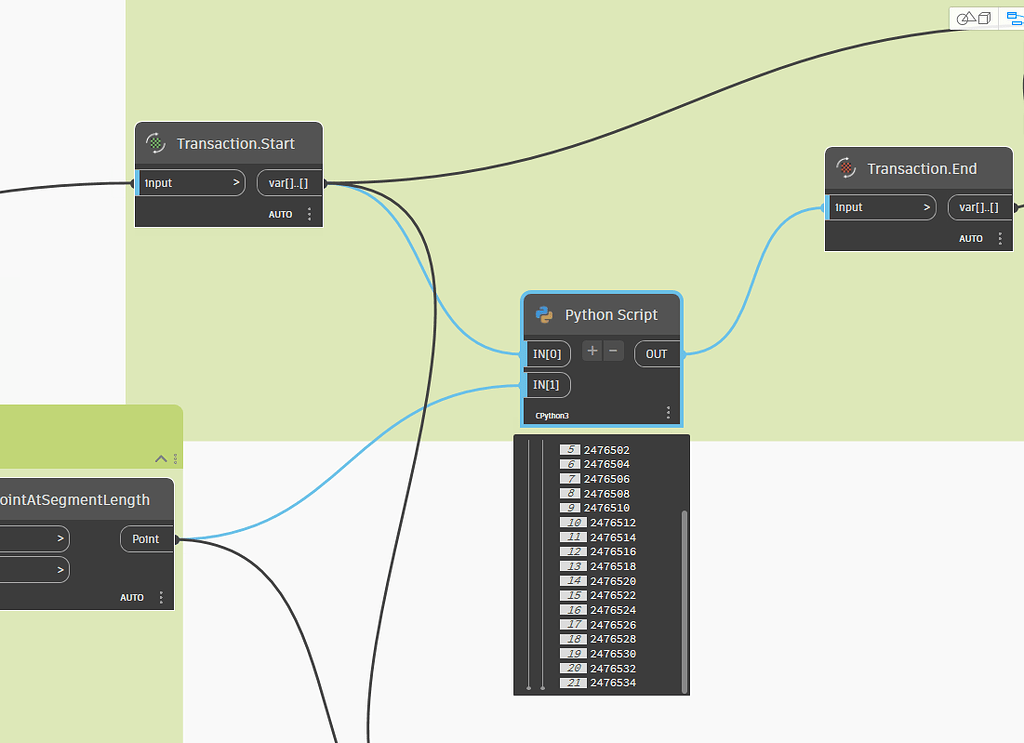Click the Point output port on PointAtSegmentLength
1024x743 pixels.
[146, 538]
